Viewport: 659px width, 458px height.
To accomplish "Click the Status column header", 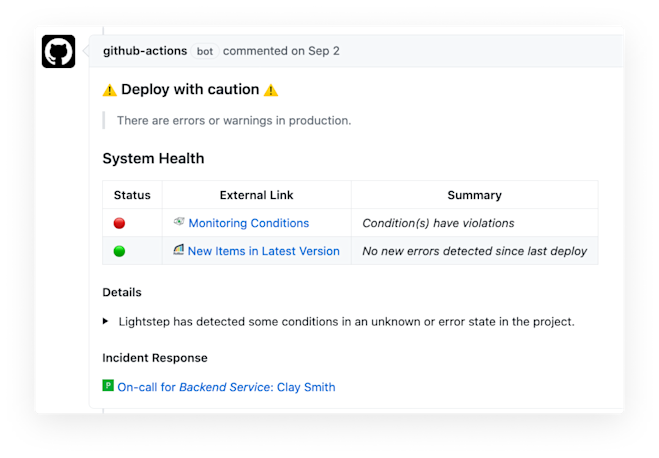I will (x=132, y=195).
